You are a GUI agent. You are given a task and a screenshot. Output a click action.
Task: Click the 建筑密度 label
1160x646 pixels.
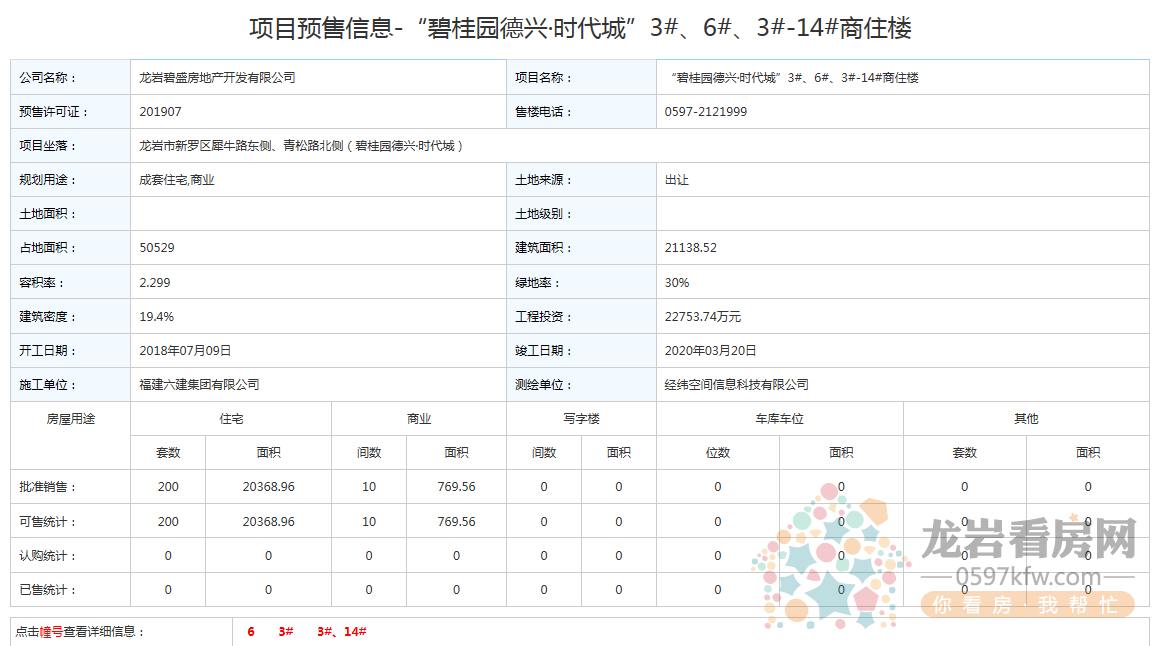tap(47, 317)
